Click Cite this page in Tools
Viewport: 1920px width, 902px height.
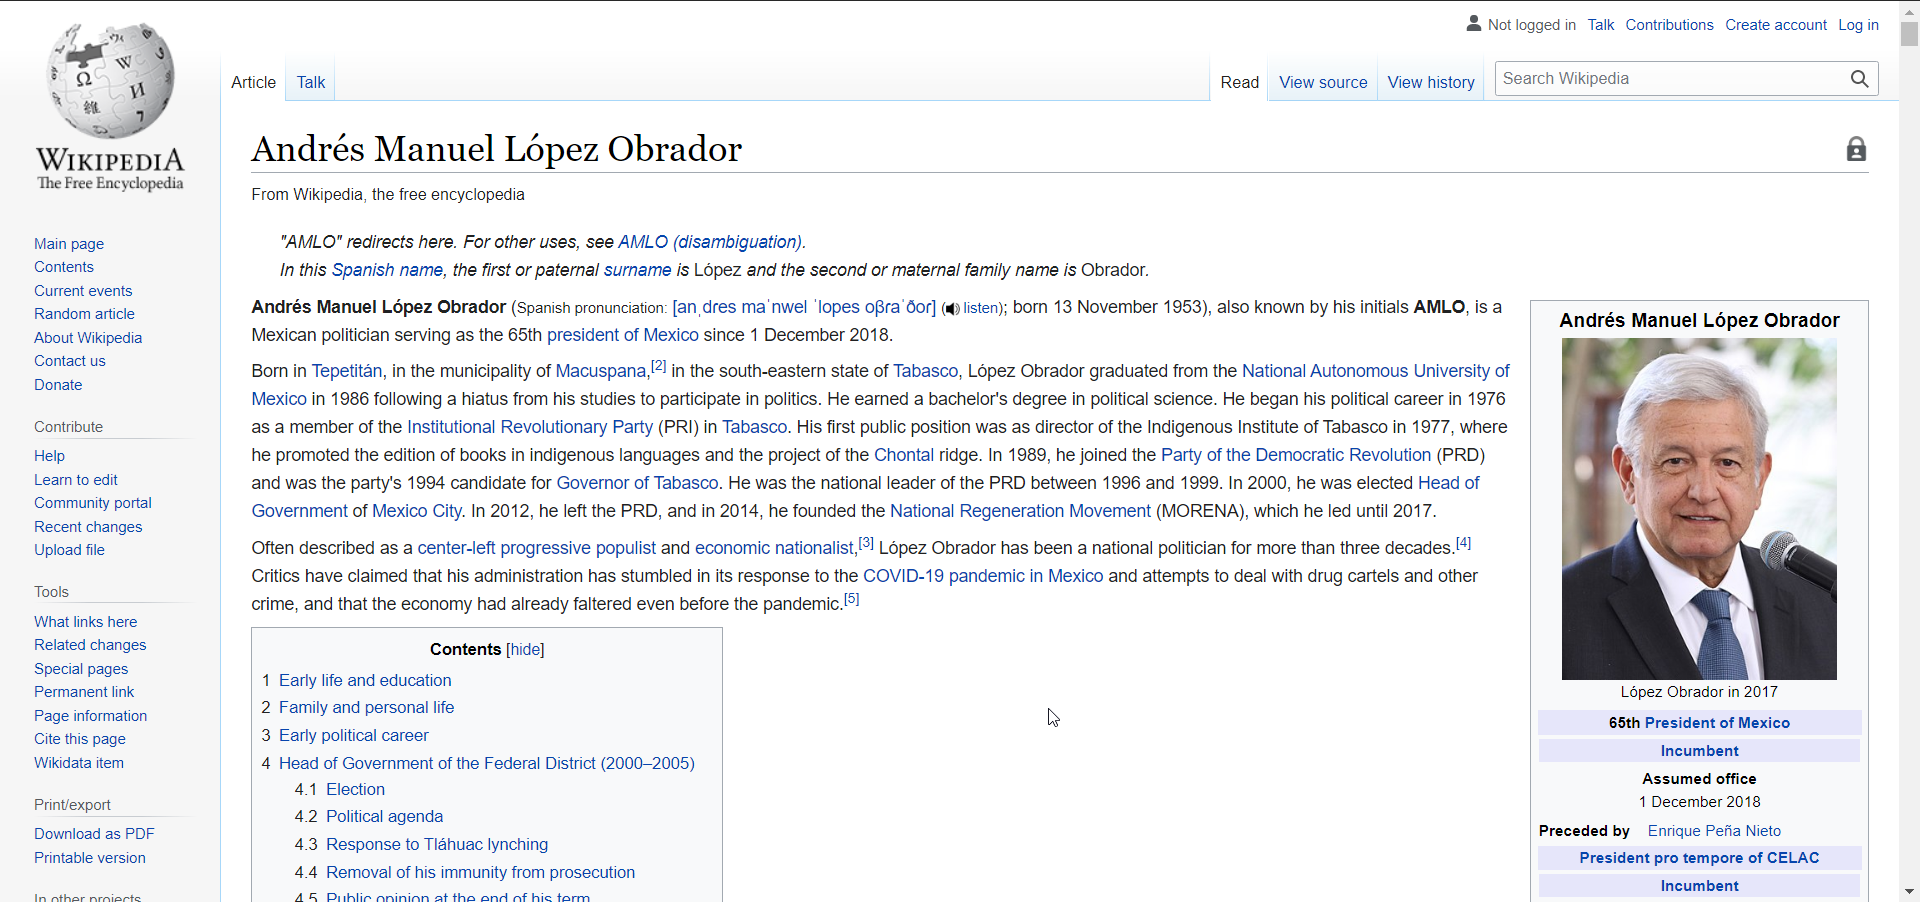[x=80, y=739]
